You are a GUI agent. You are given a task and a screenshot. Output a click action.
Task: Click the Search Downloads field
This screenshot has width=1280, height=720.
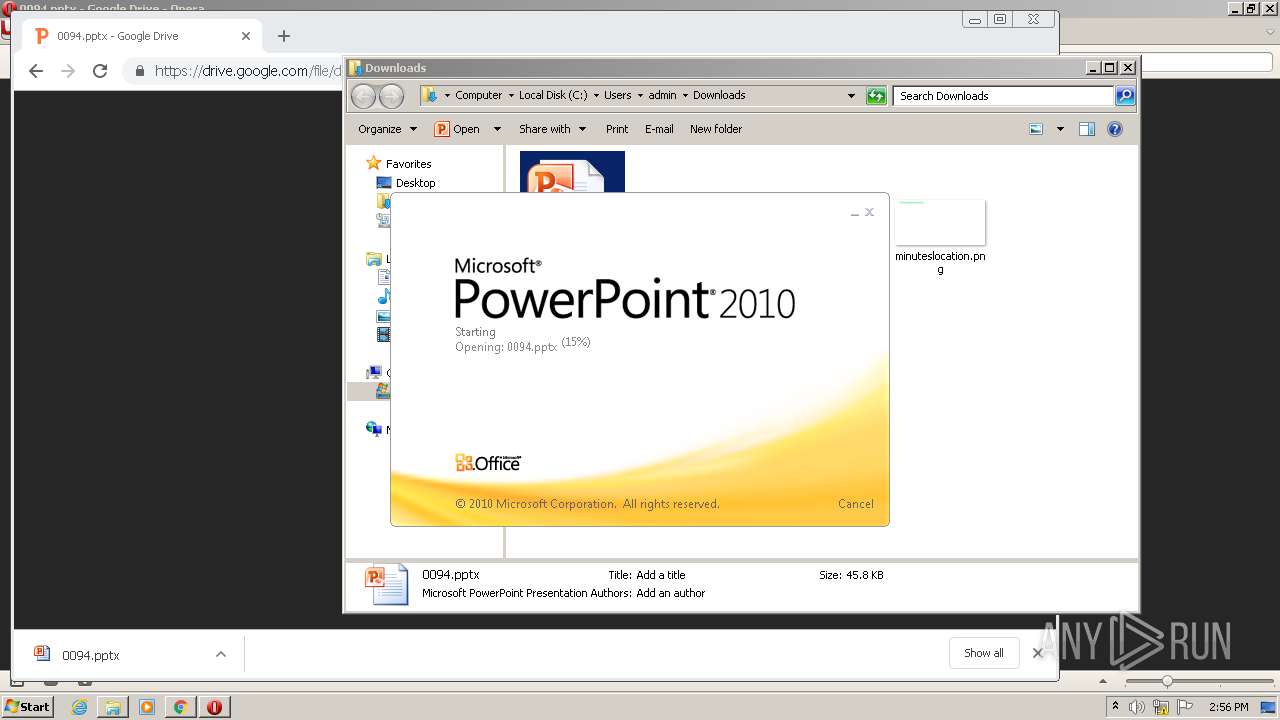(x=1003, y=96)
